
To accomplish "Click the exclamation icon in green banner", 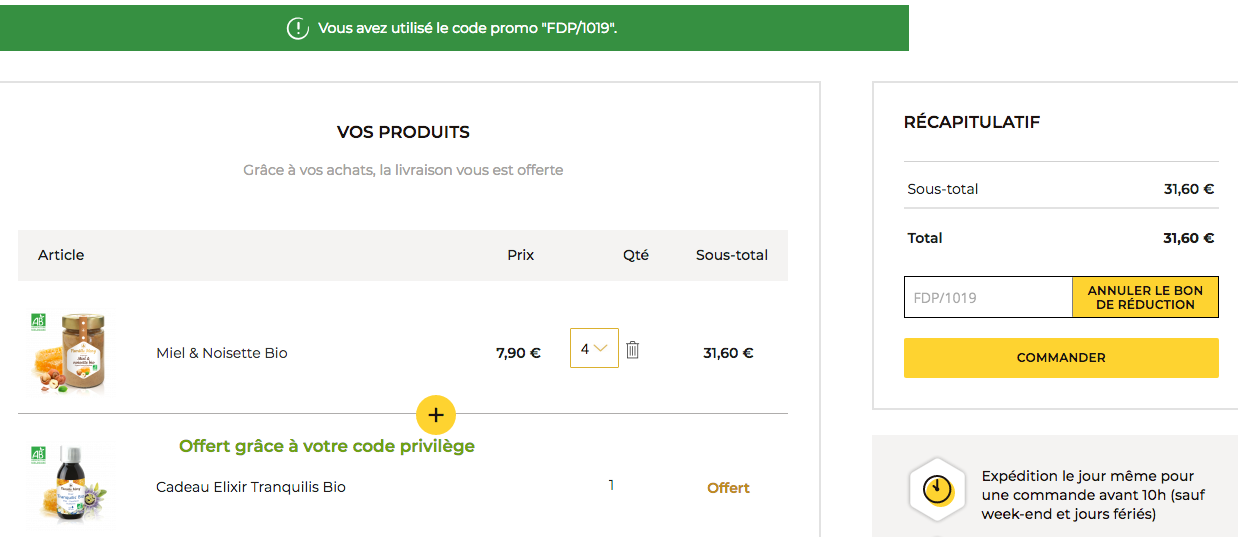I will tap(297, 28).
